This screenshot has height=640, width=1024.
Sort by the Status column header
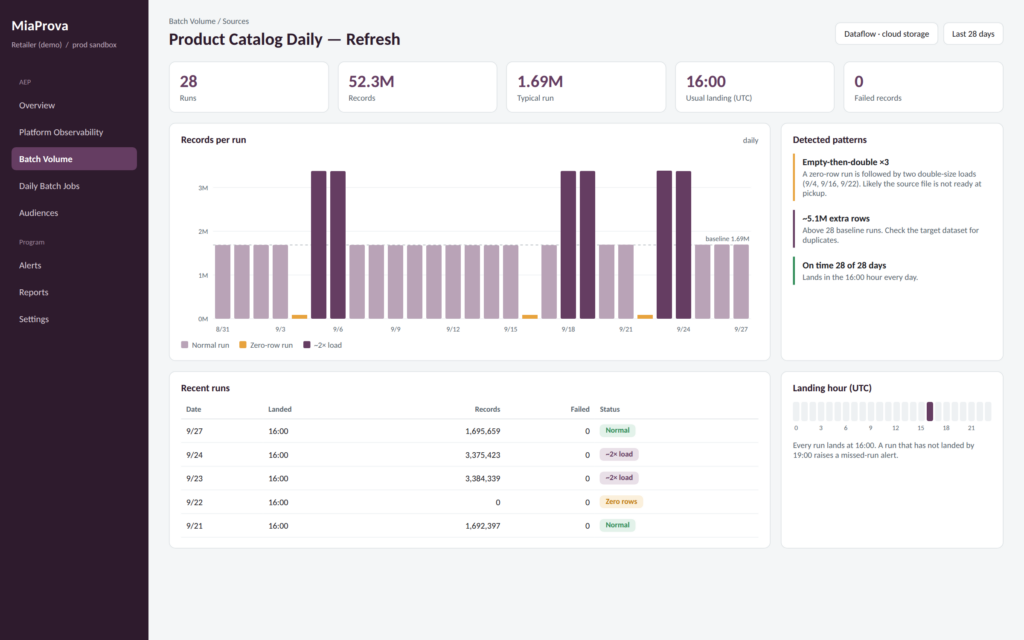point(610,409)
